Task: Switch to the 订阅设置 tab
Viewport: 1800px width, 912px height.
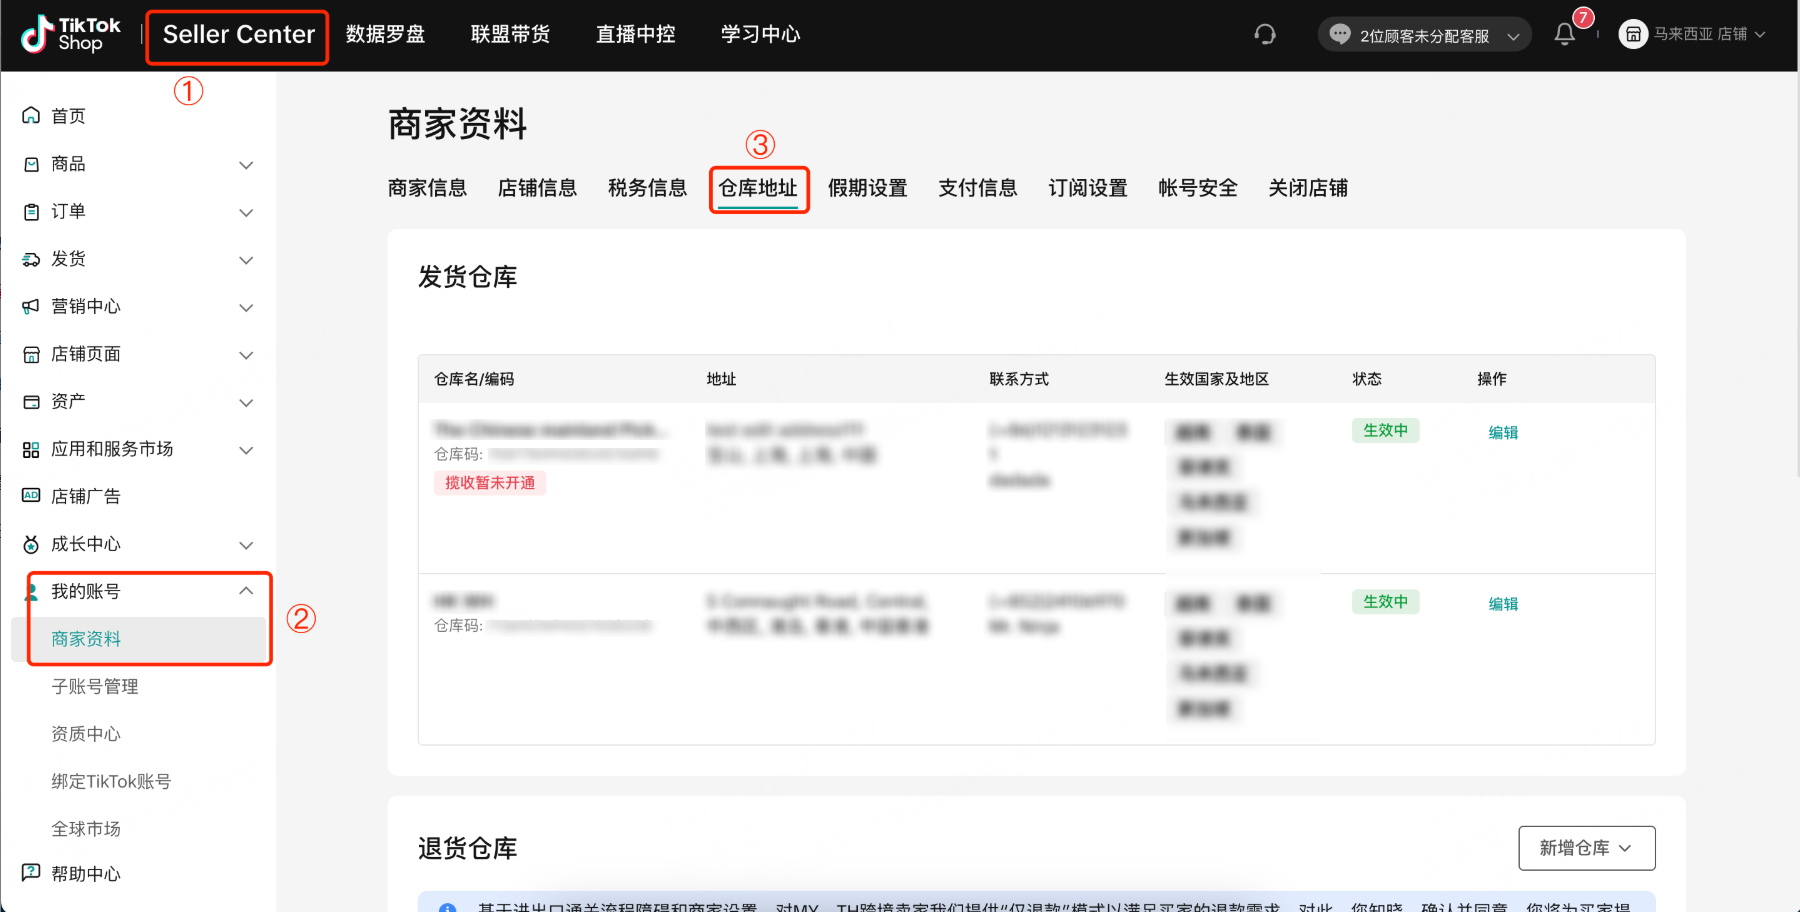Action: tap(1087, 188)
